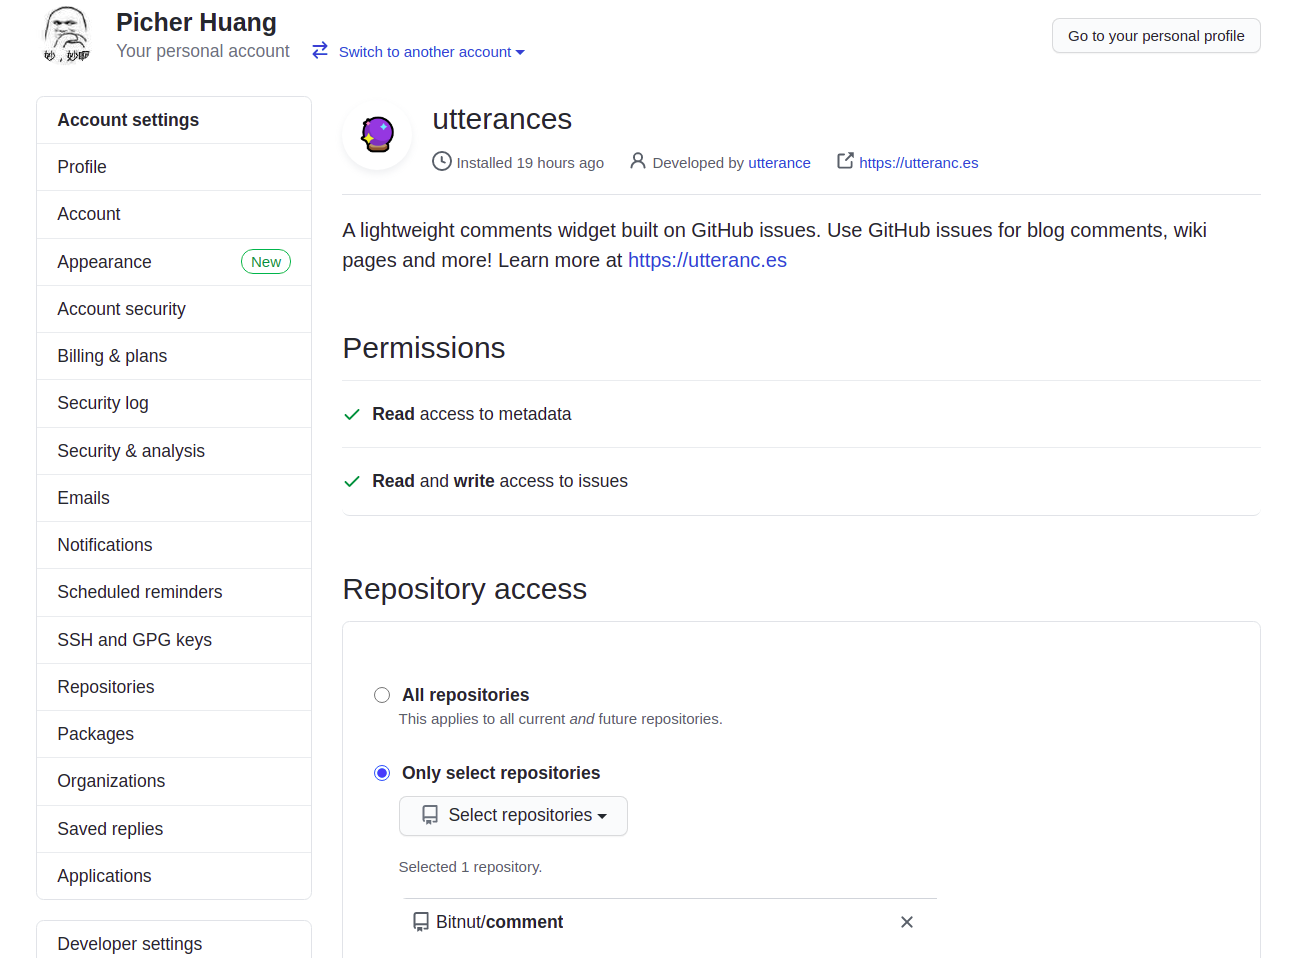Click the Repository access heading
This screenshot has height=958, width=1303.
pyautogui.click(x=465, y=589)
